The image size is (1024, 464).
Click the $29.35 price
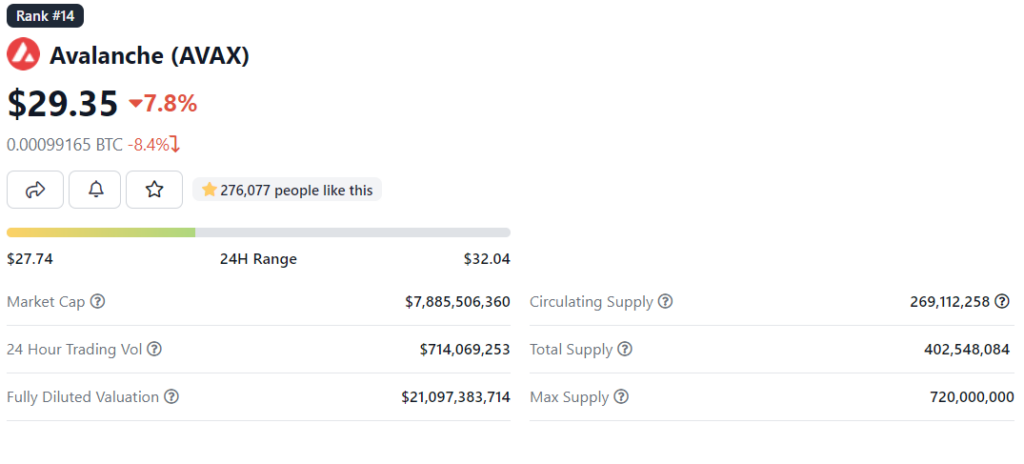[63, 103]
